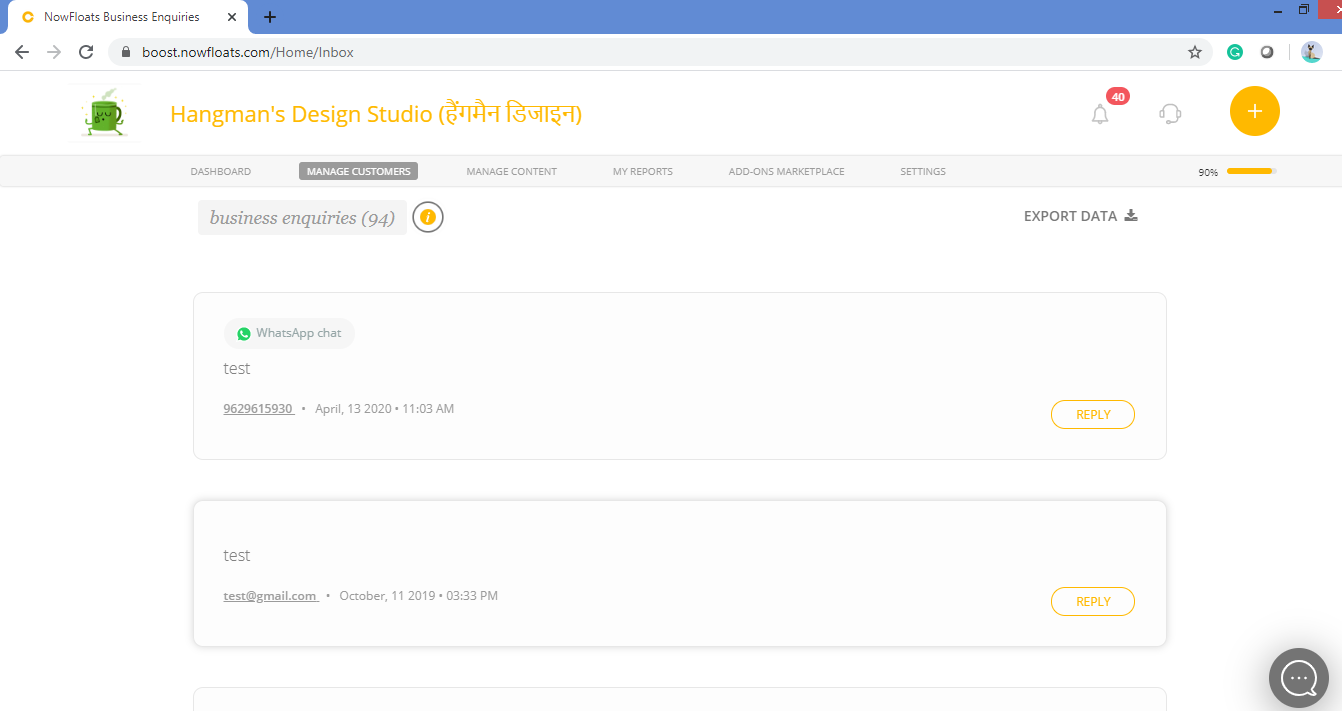This screenshot has height=711, width=1342.
Task: Reply to the test@gmail.com enquiry
Action: (1093, 601)
